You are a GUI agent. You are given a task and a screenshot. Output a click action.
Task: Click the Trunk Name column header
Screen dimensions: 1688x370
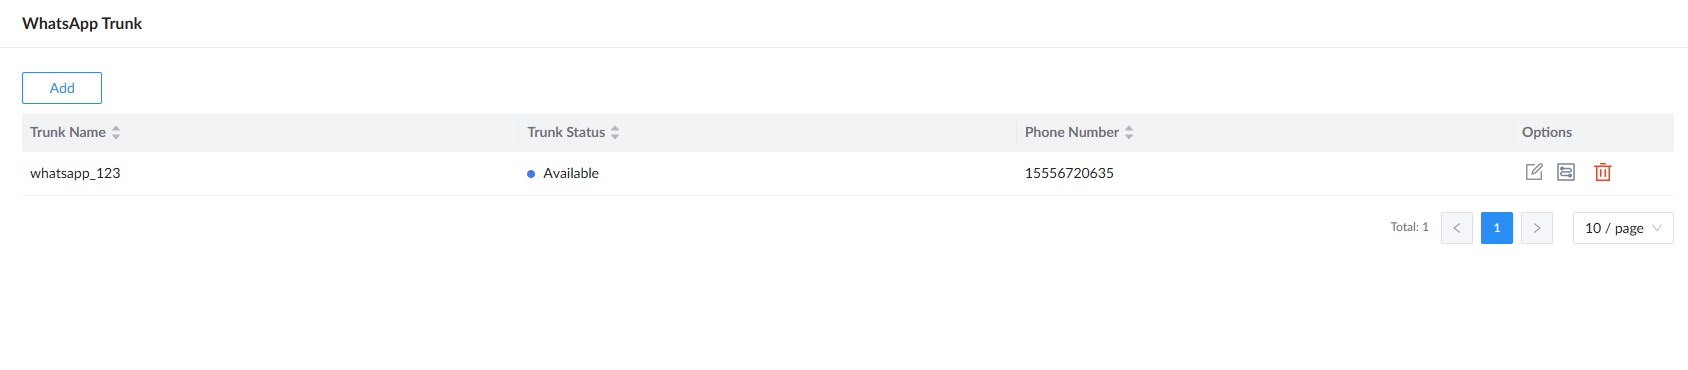[x=68, y=132]
